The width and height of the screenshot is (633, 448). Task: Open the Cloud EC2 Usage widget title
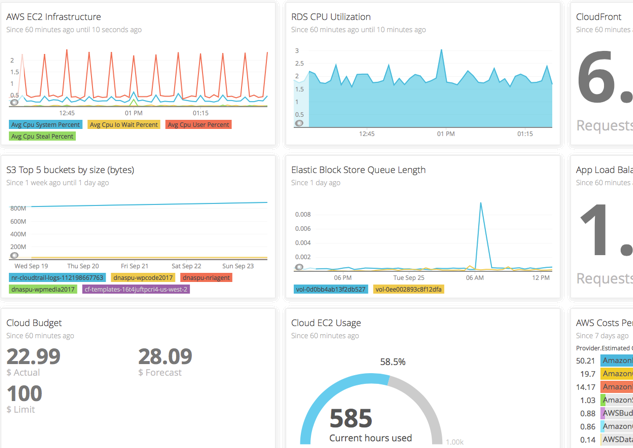pyautogui.click(x=326, y=323)
